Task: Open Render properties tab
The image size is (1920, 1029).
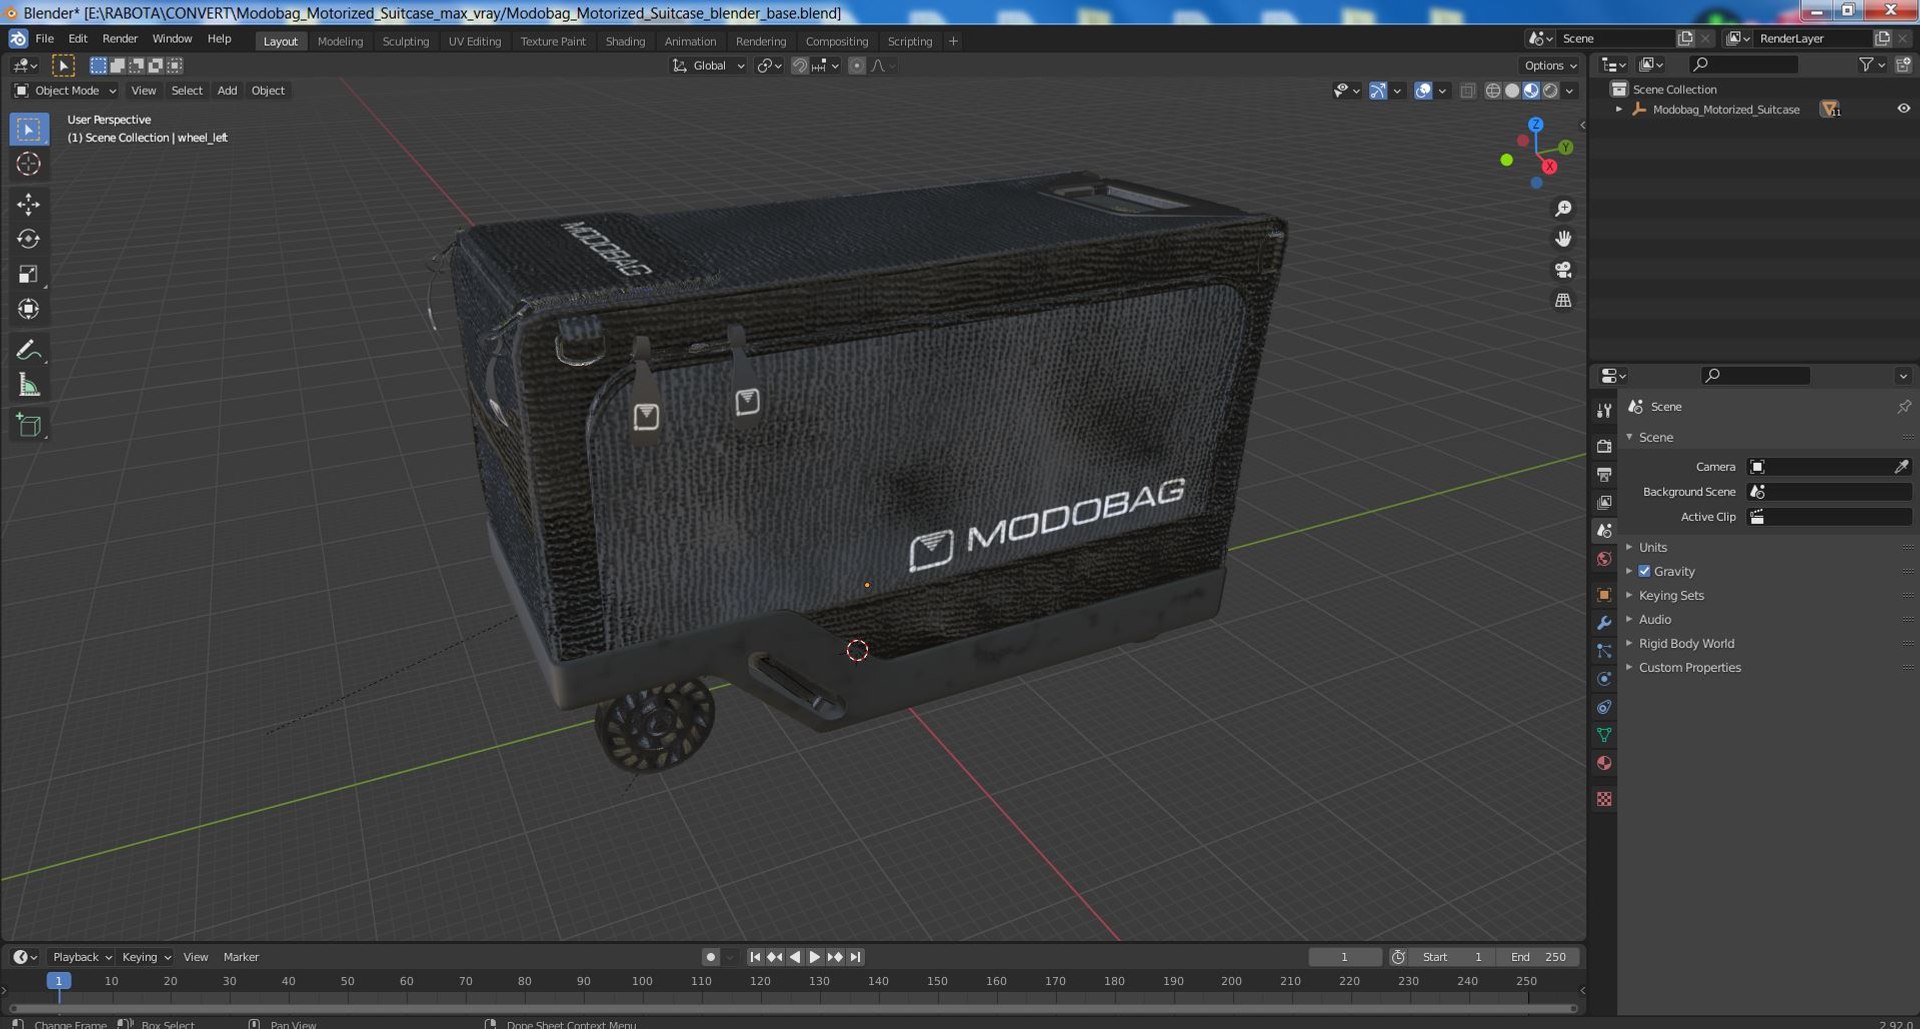Action: (1604, 446)
